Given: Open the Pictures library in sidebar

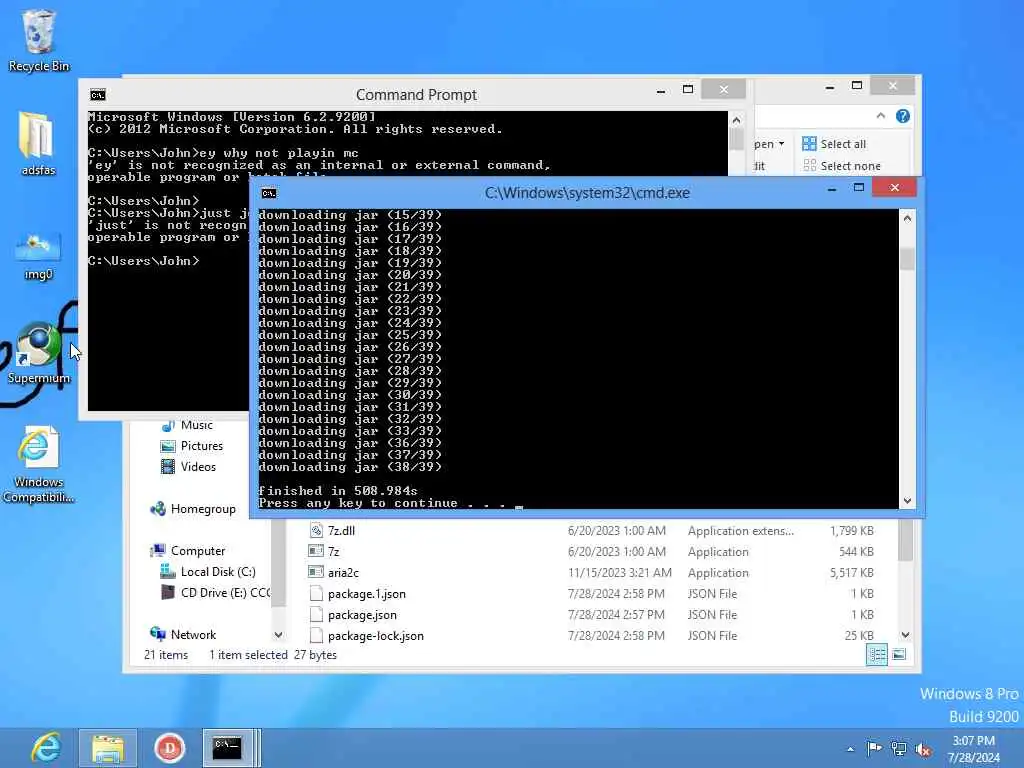Looking at the screenshot, I should 192,446.
